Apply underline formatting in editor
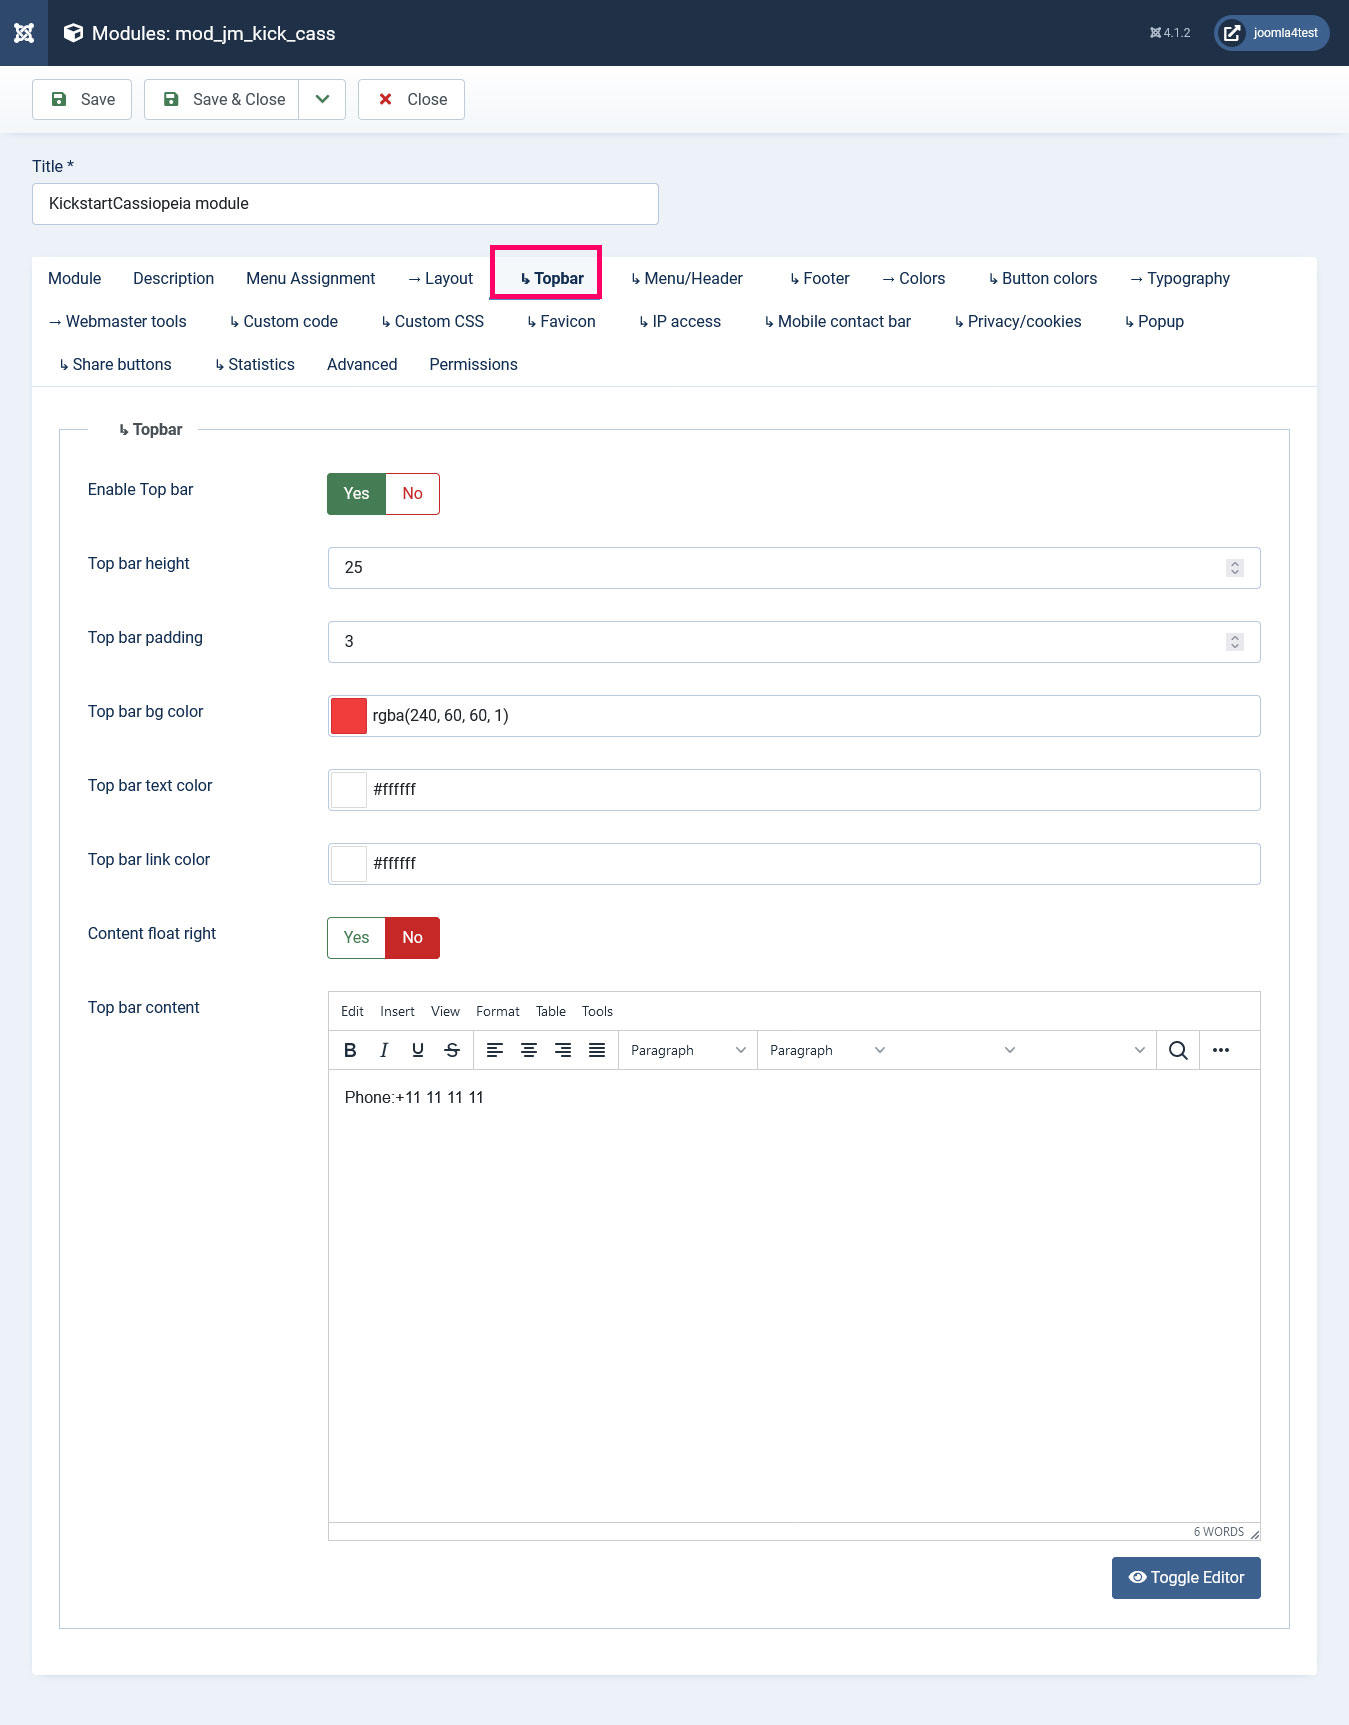The image size is (1349, 1725). coord(418,1050)
